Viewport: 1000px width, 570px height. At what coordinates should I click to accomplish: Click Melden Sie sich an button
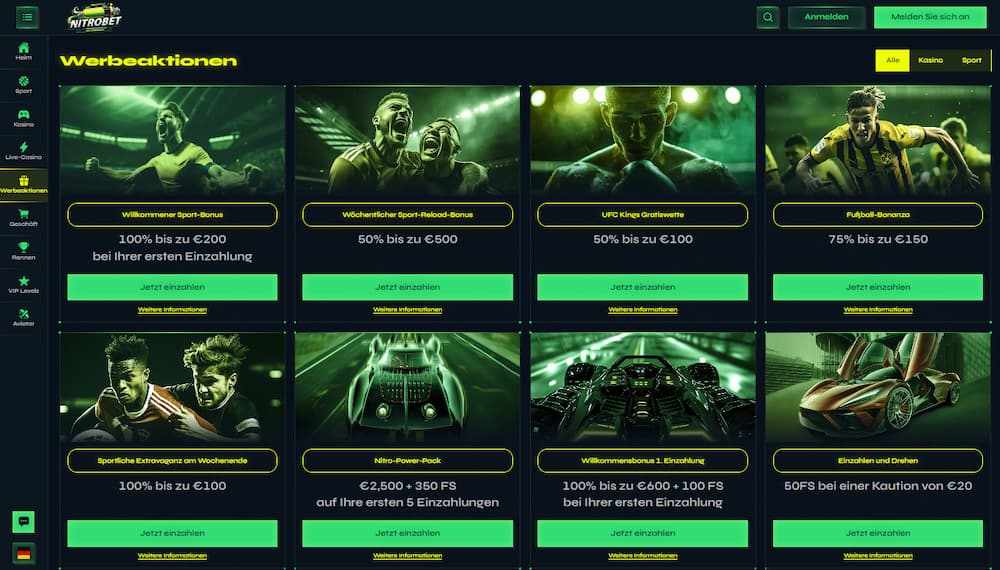[930, 17]
